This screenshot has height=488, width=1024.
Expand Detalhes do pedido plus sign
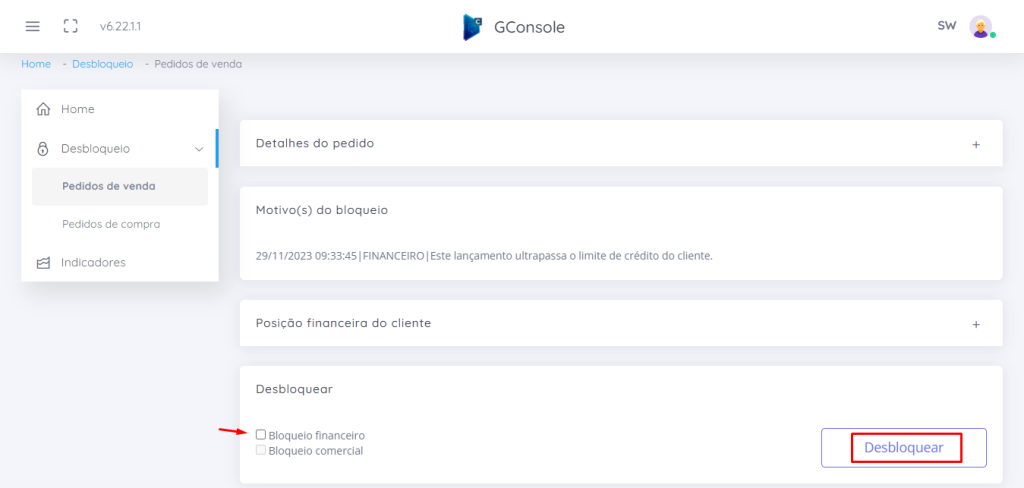[976, 144]
